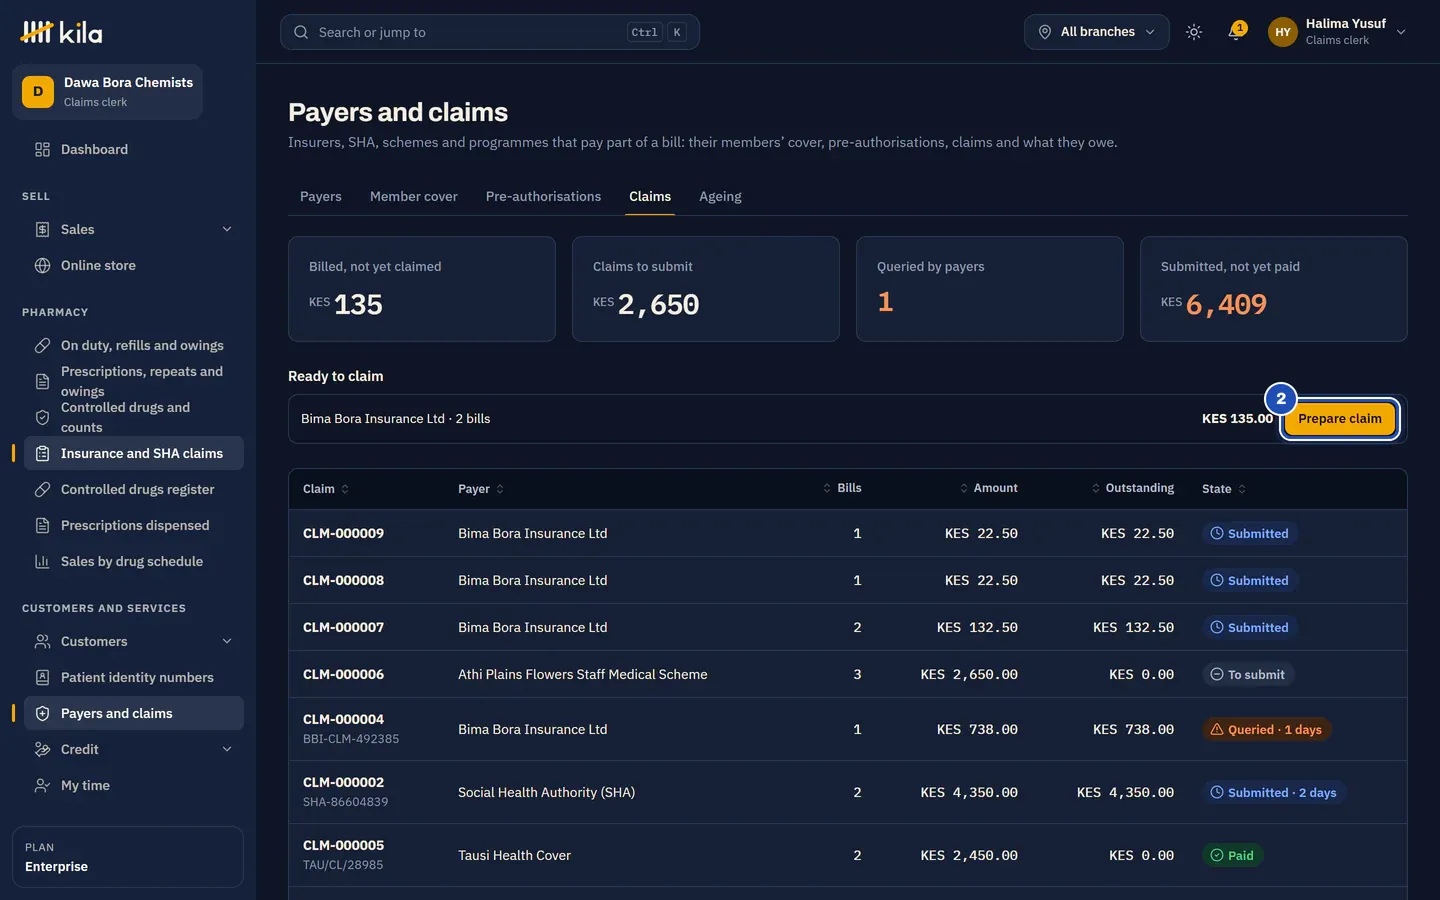Click the HY user avatar
Screen dimensions: 1440x900
(1283, 32)
